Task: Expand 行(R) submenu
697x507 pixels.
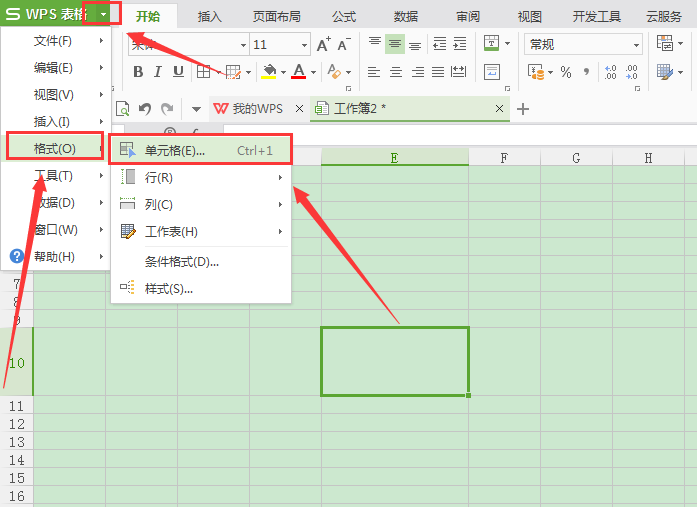Action: [201, 178]
